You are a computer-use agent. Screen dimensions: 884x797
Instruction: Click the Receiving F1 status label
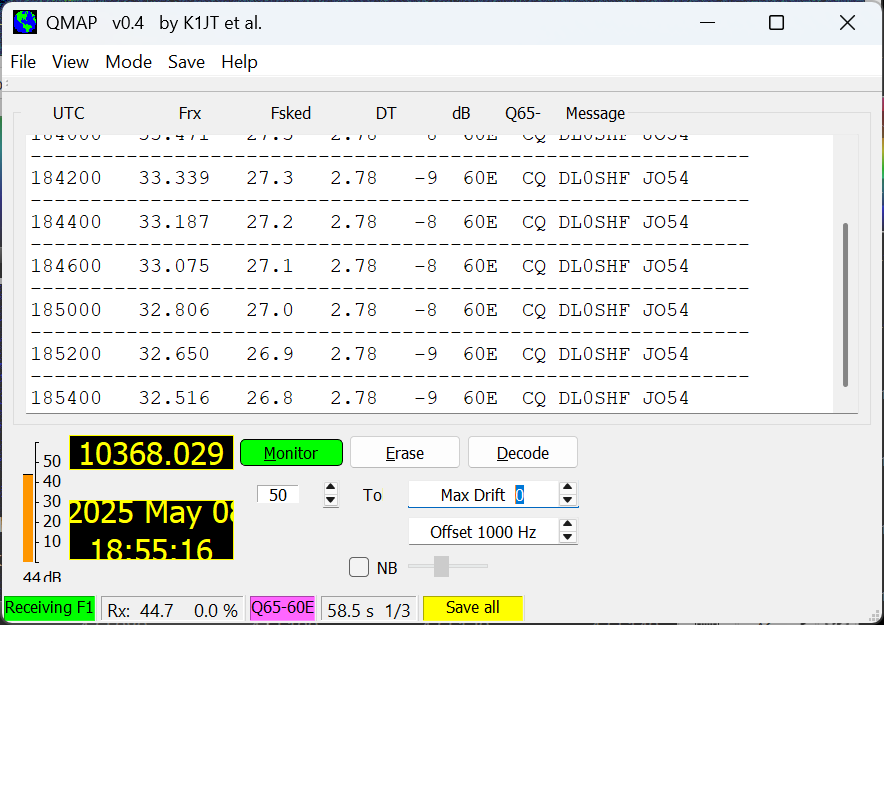click(49, 608)
